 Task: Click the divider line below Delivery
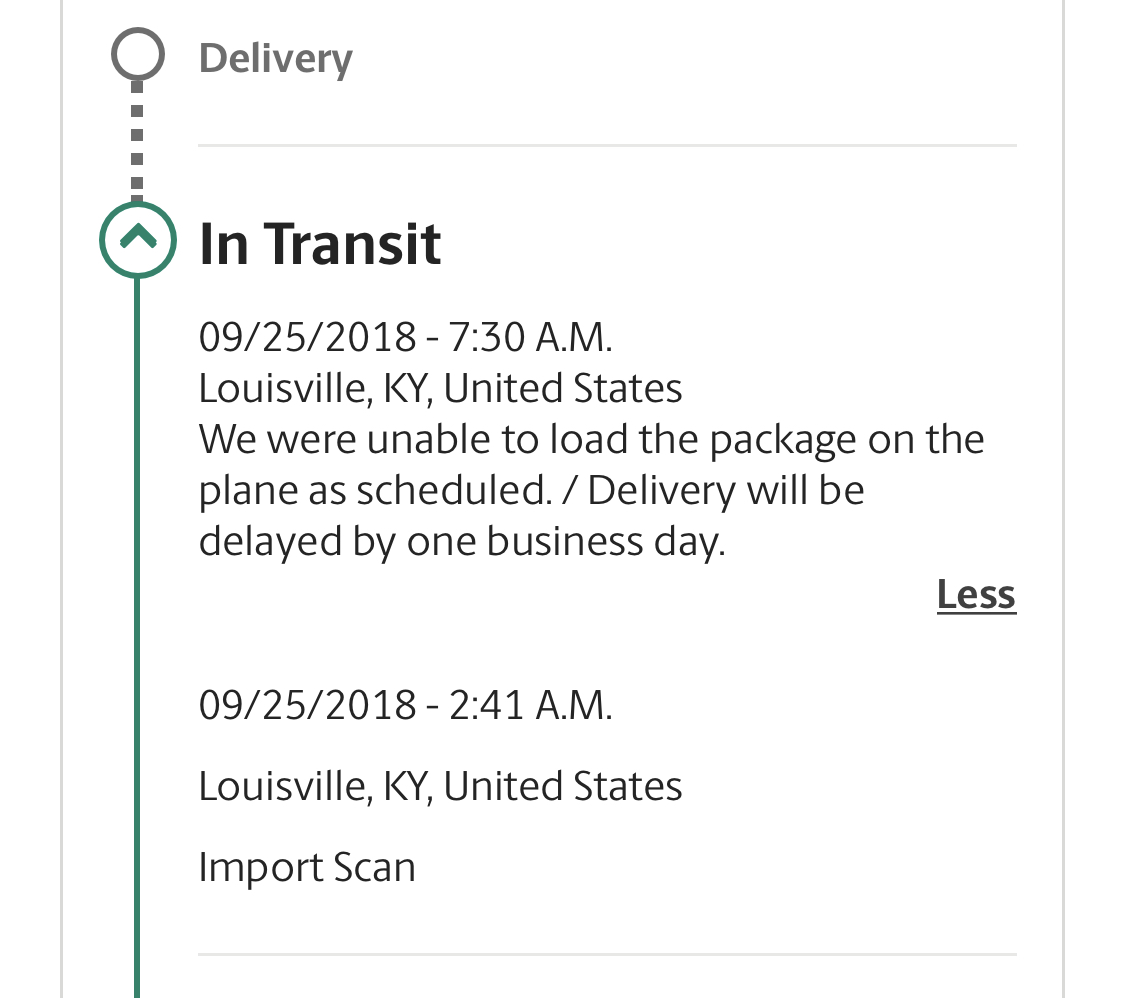click(x=607, y=146)
